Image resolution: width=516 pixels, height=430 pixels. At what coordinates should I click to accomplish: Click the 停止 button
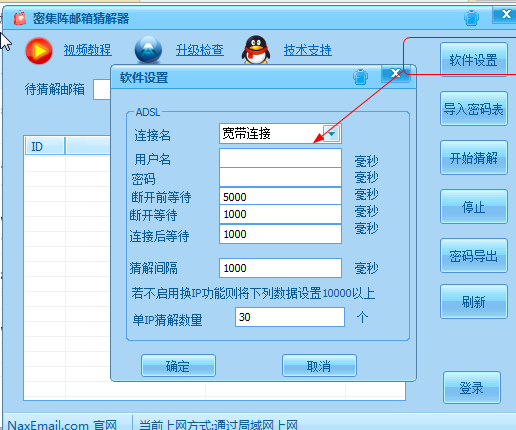coord(474,207)
